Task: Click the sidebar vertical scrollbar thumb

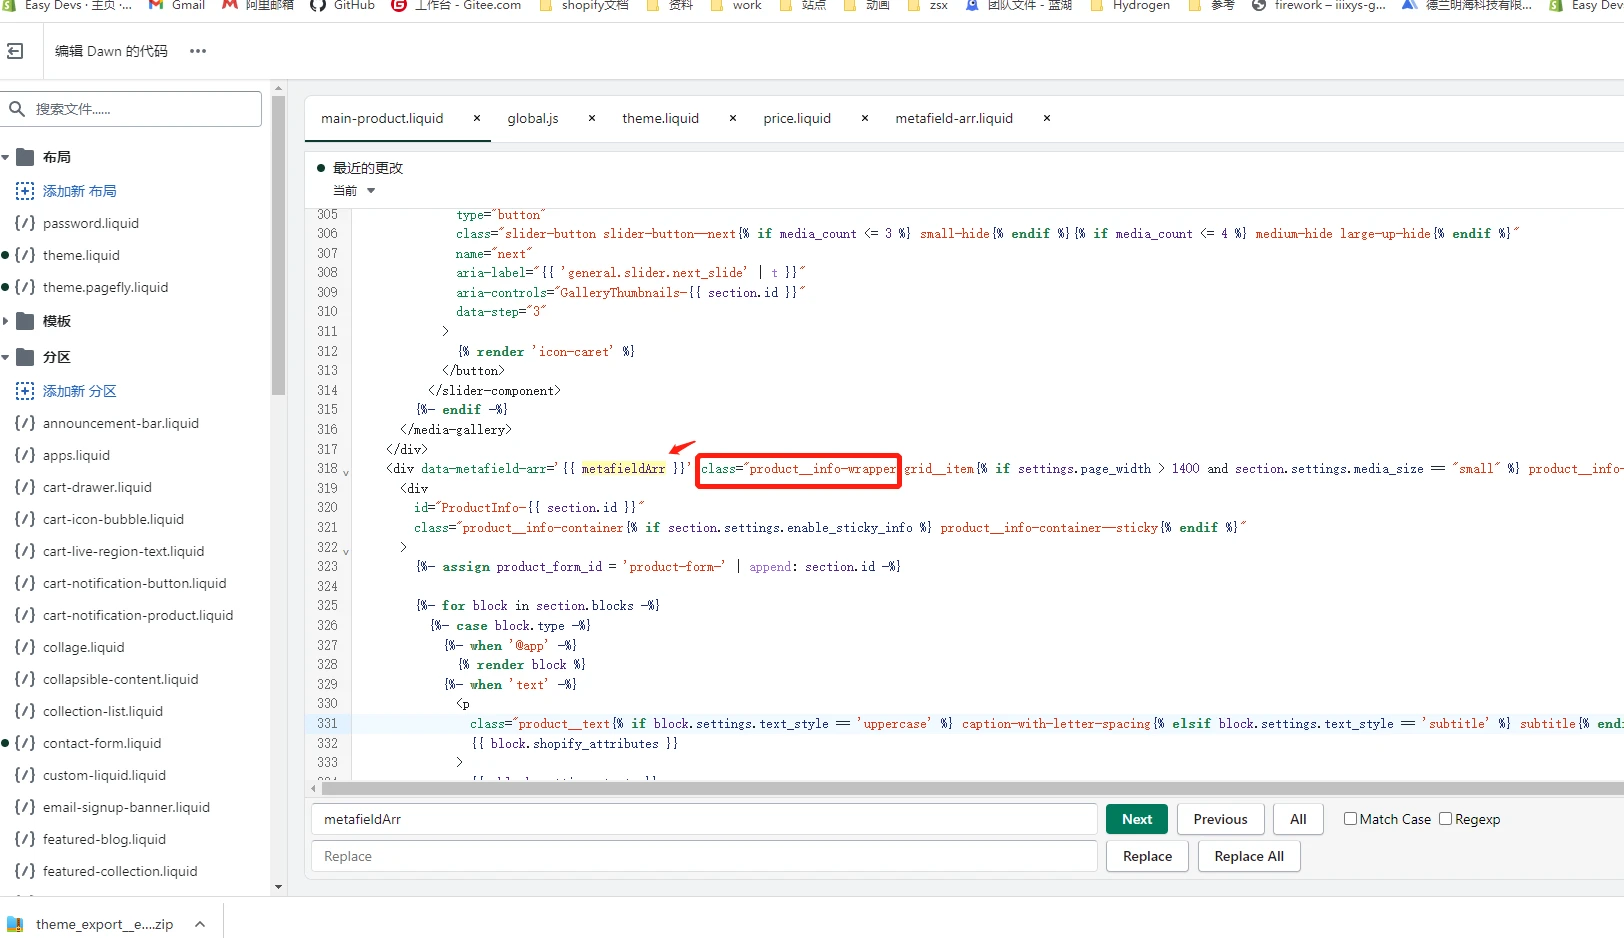Action: pyautogui.click(x=278, y=245)
